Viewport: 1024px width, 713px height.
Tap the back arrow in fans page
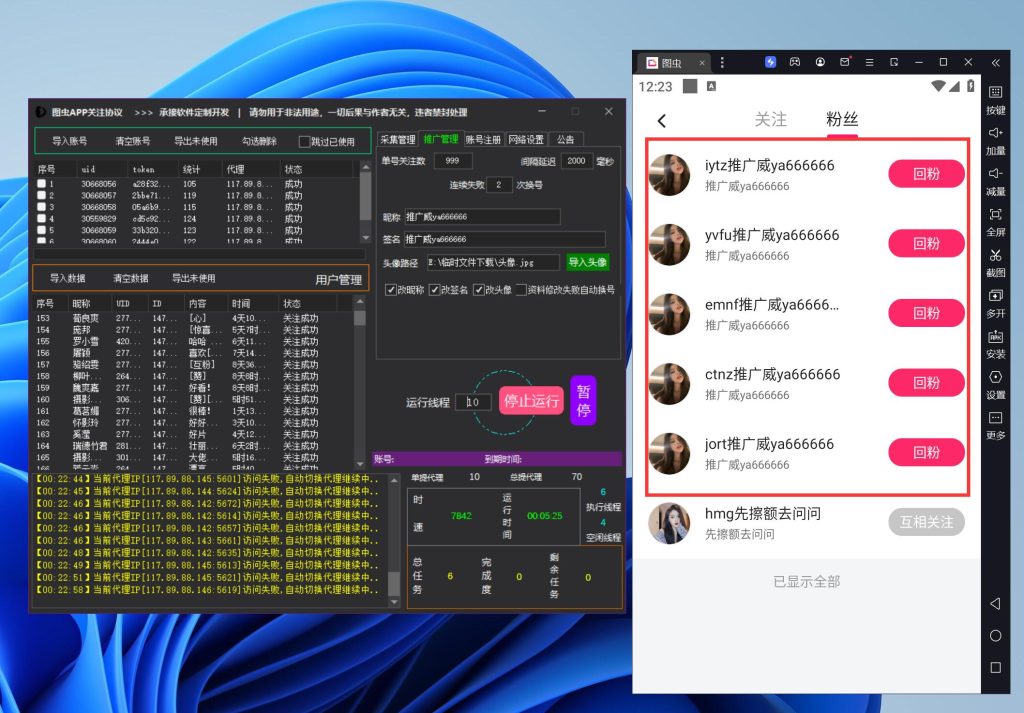[662, 121]
